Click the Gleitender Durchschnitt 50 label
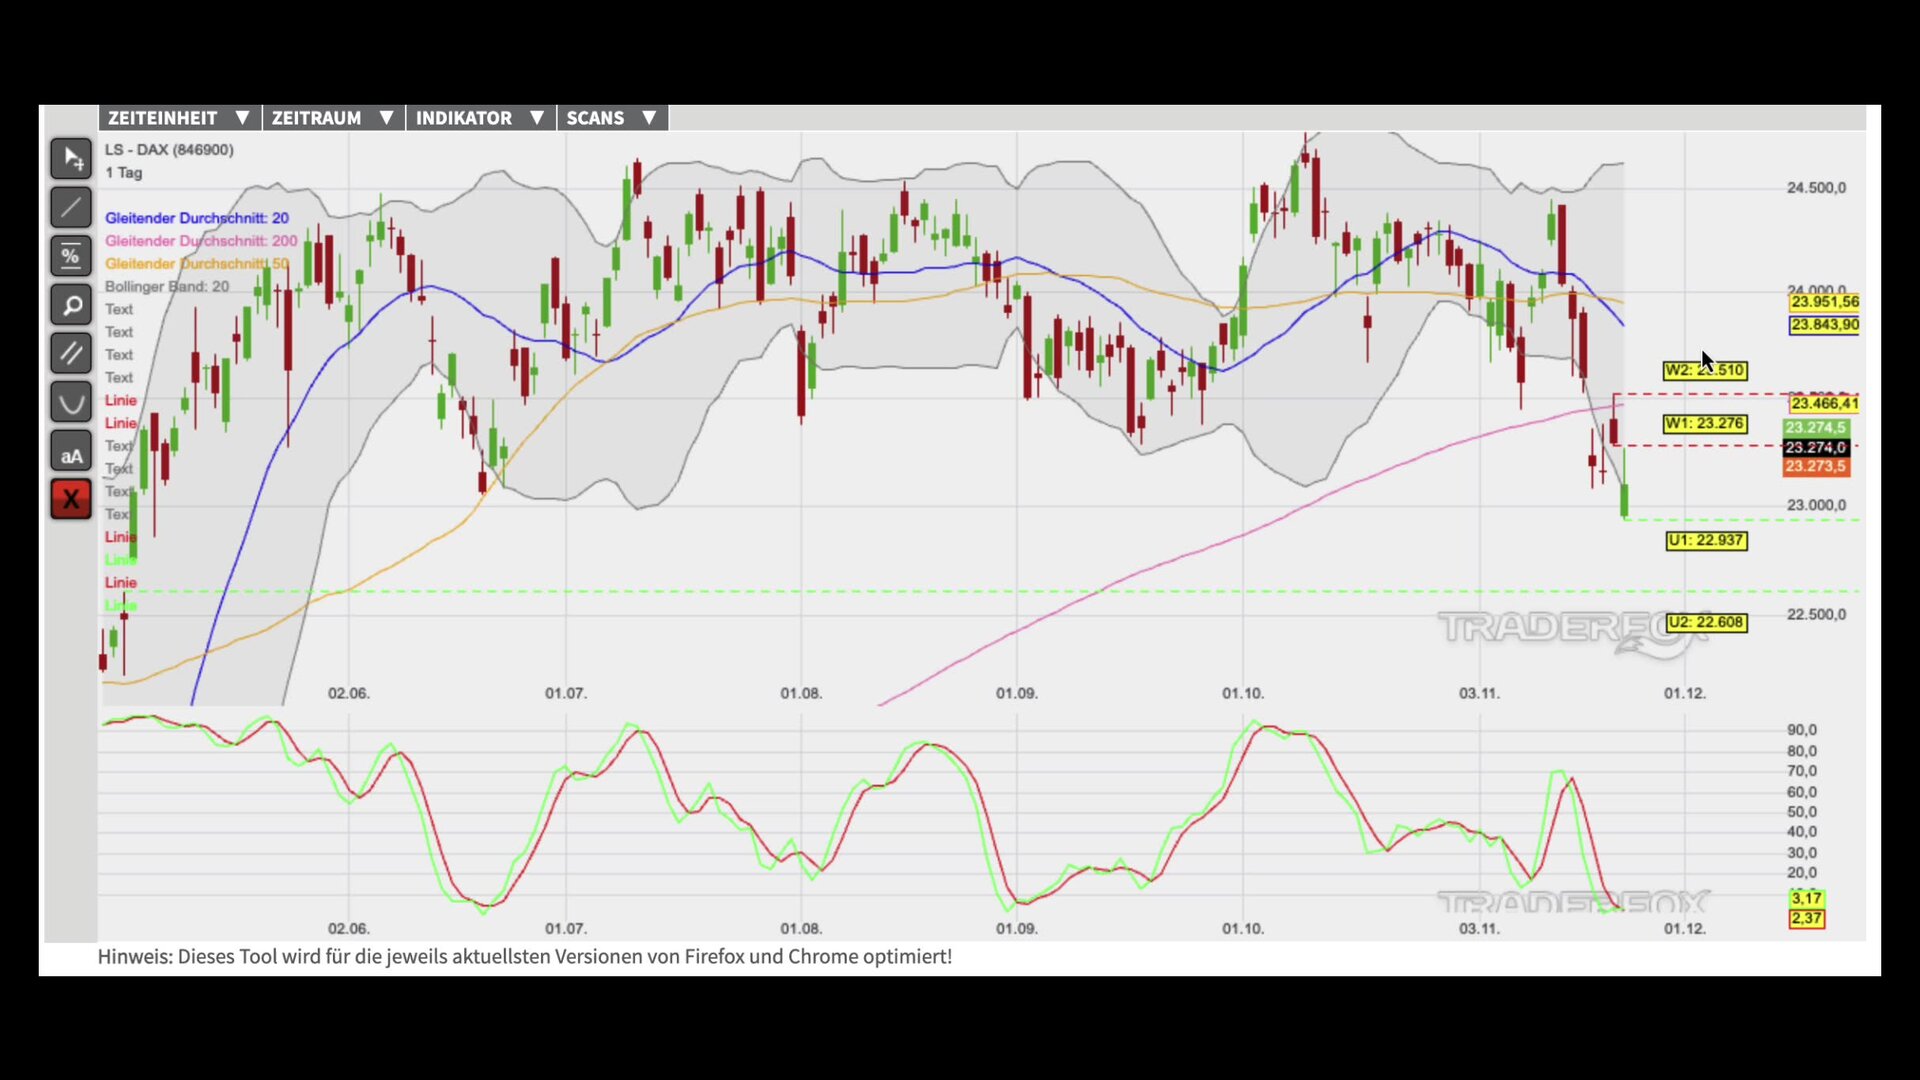This screenshot has width=1920, height=1080. tap(197, 264)
